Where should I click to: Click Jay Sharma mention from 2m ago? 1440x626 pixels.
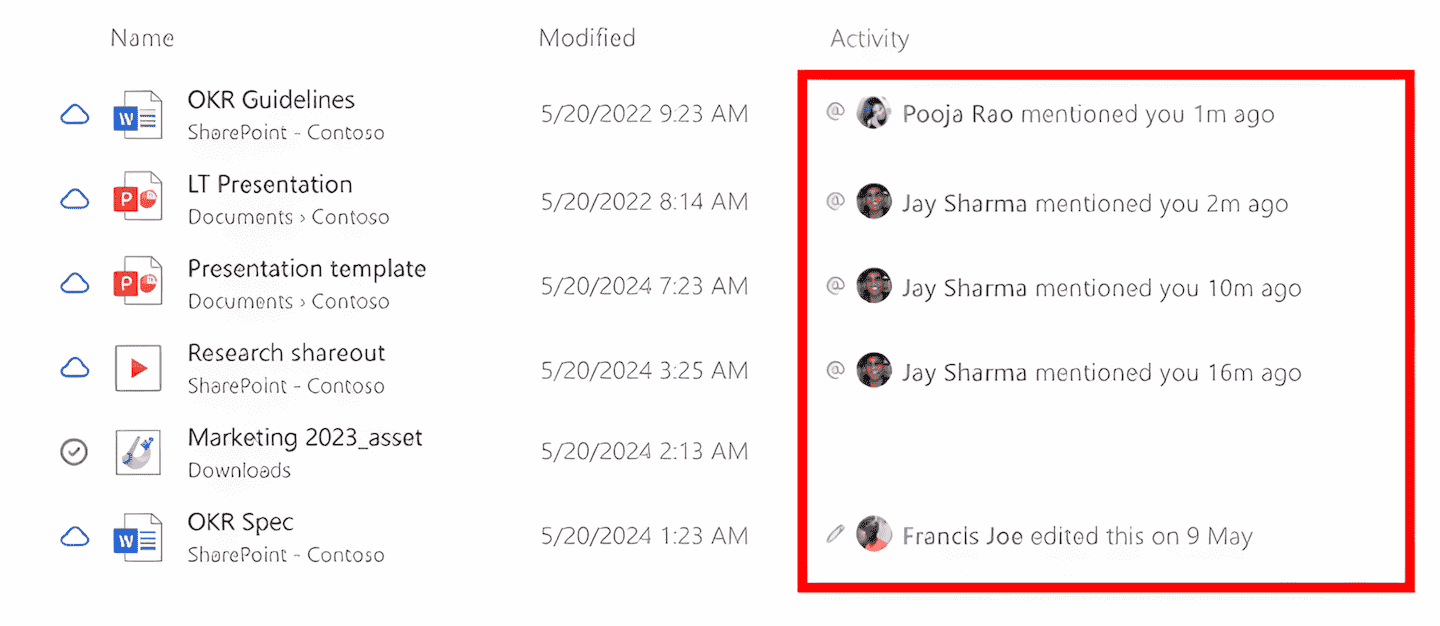coord(1095,204)
